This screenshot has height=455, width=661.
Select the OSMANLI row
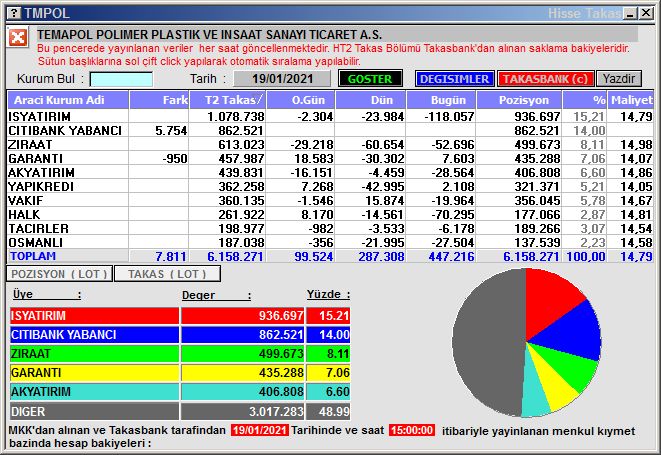point(330,242)
